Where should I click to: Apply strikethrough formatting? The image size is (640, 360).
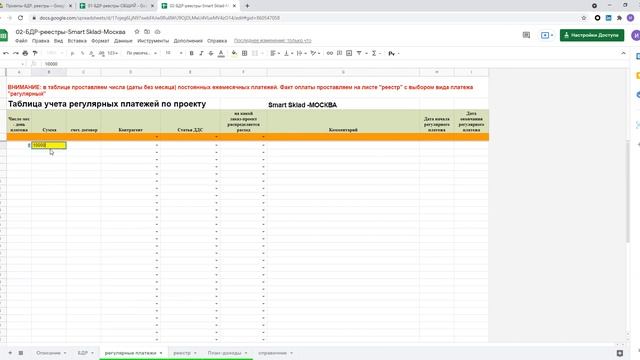click(211, 53)
